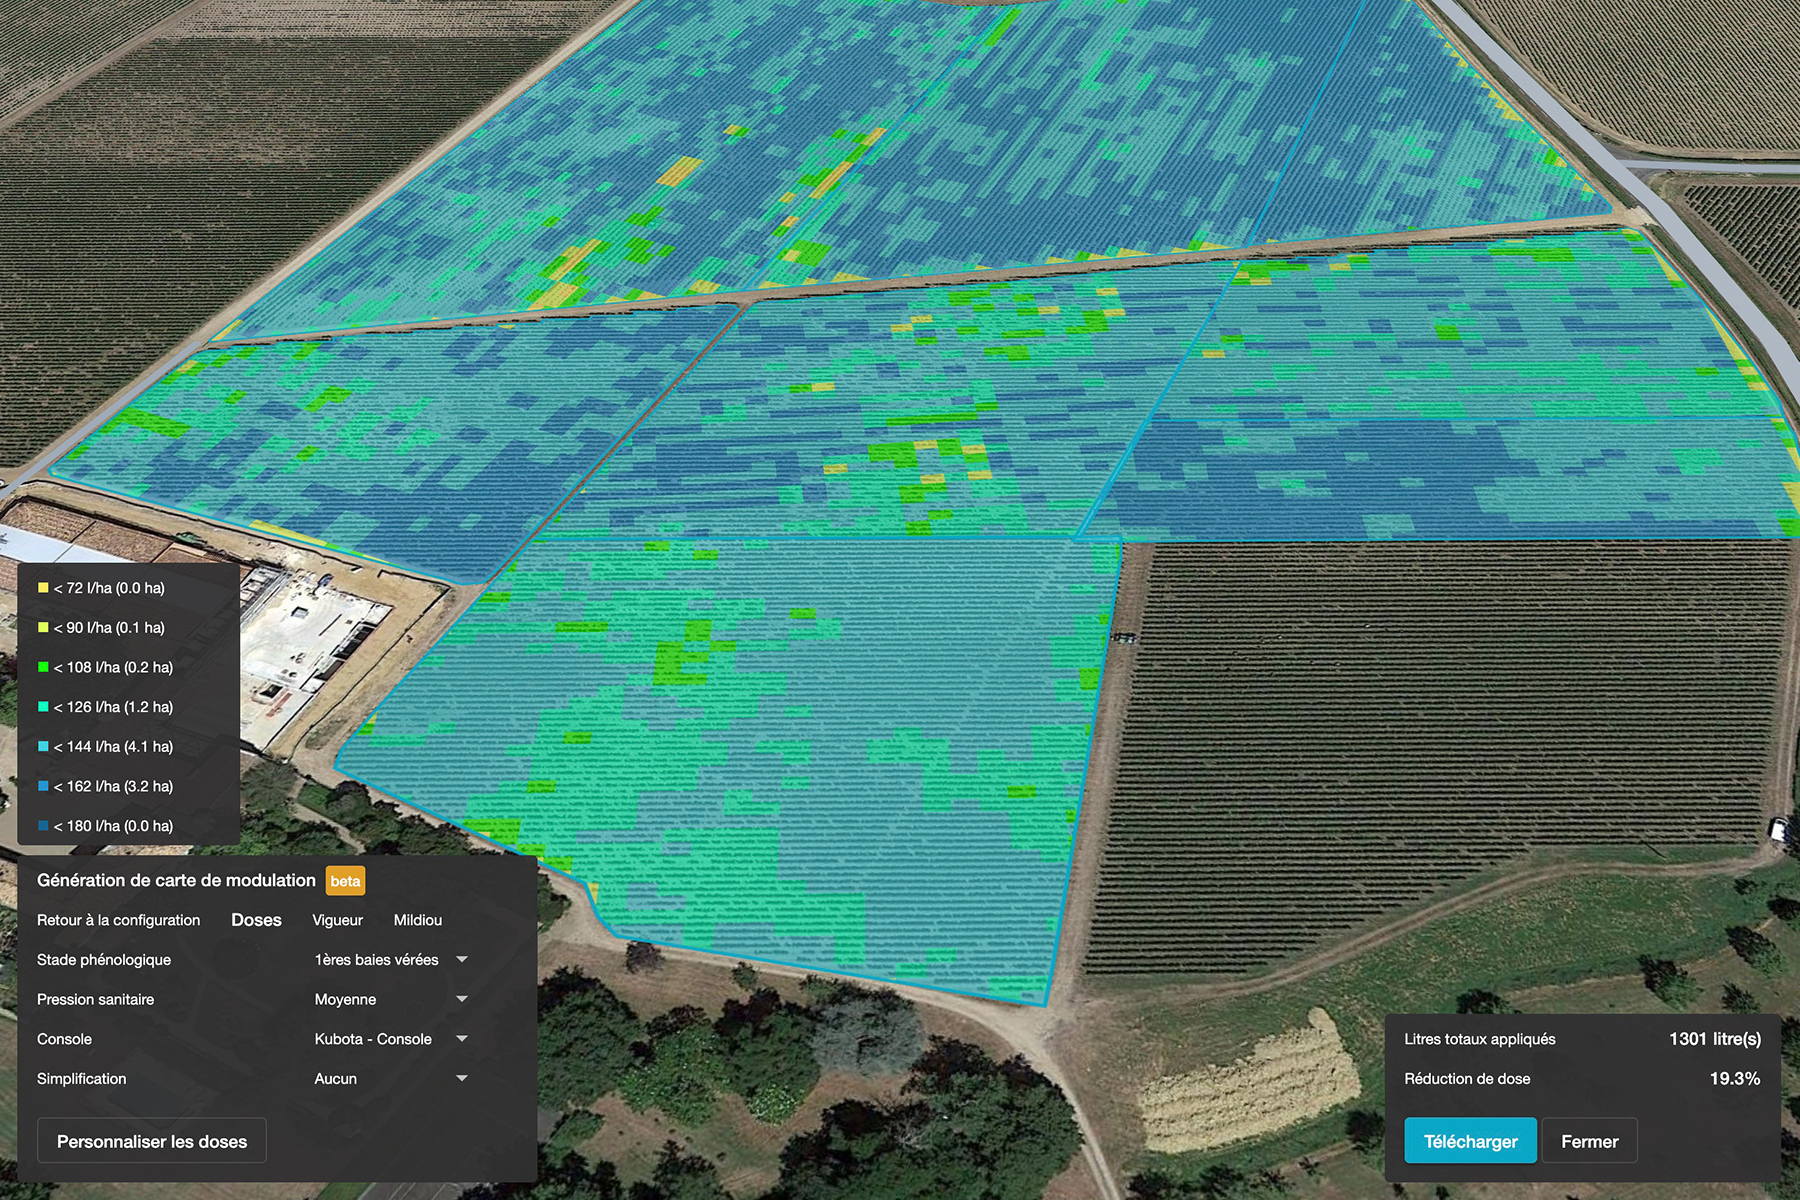Image resolution: width=1800 pixels, height=1200 pixels.
Task: Select the '1ères baies vérées' value
Action: 376,960
